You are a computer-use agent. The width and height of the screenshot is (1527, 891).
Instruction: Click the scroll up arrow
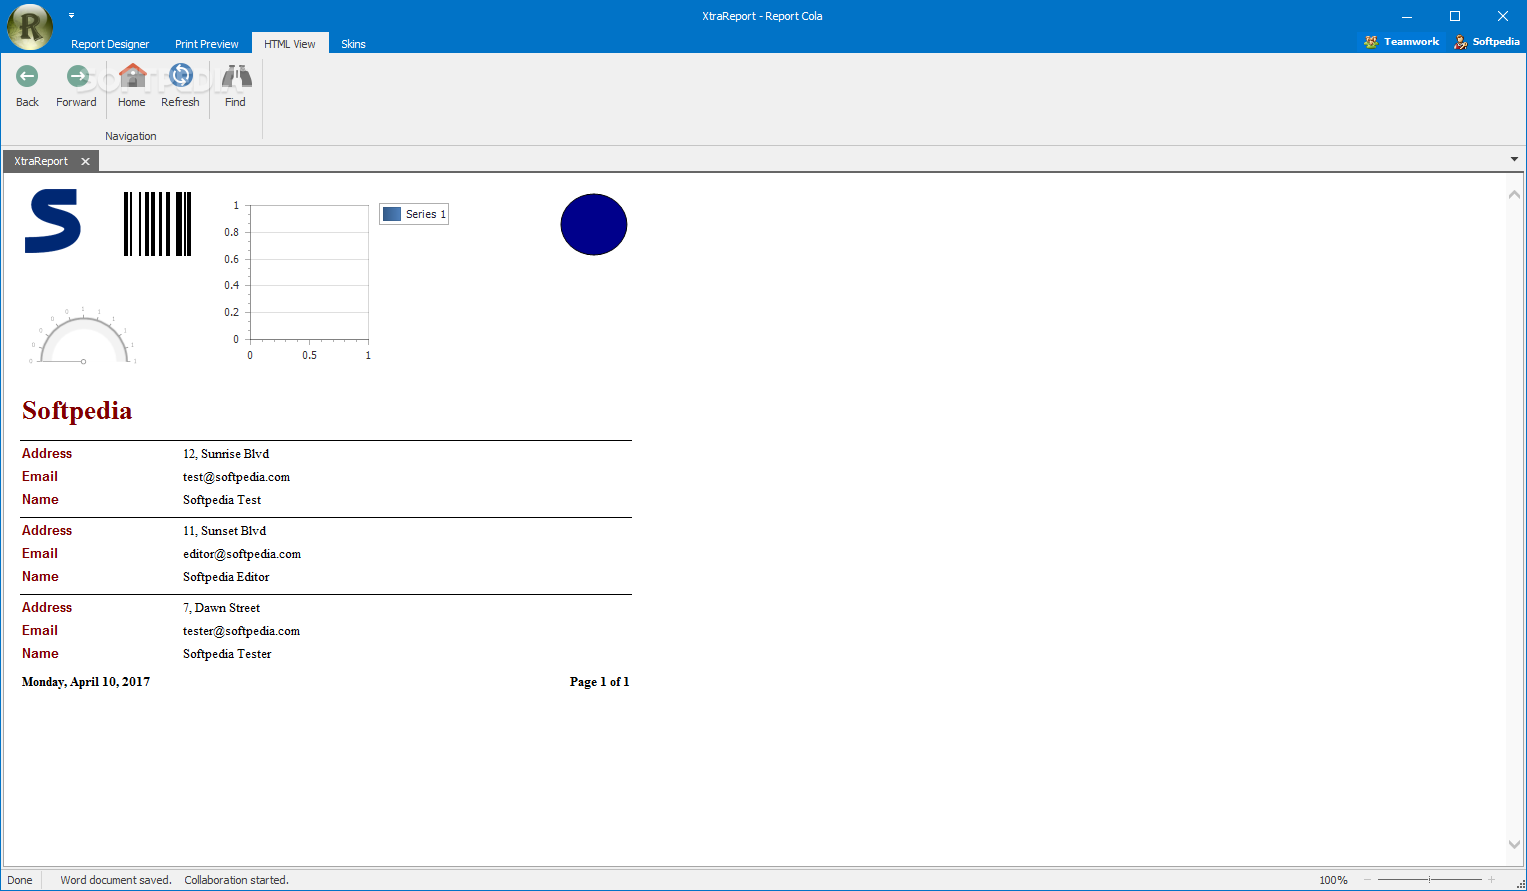pos(1514,194)
